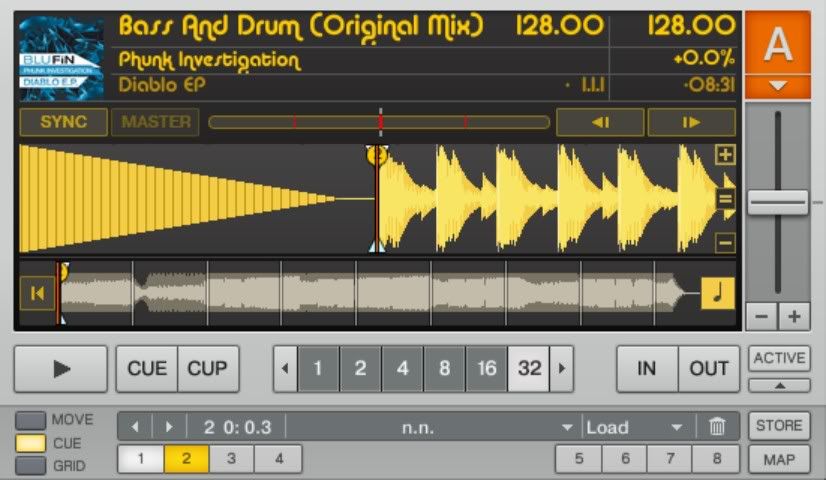Click the waveform zoom out minus icon
Image resolution: width=826 pixels, height=480 pixels.
(x=725, y=242)
